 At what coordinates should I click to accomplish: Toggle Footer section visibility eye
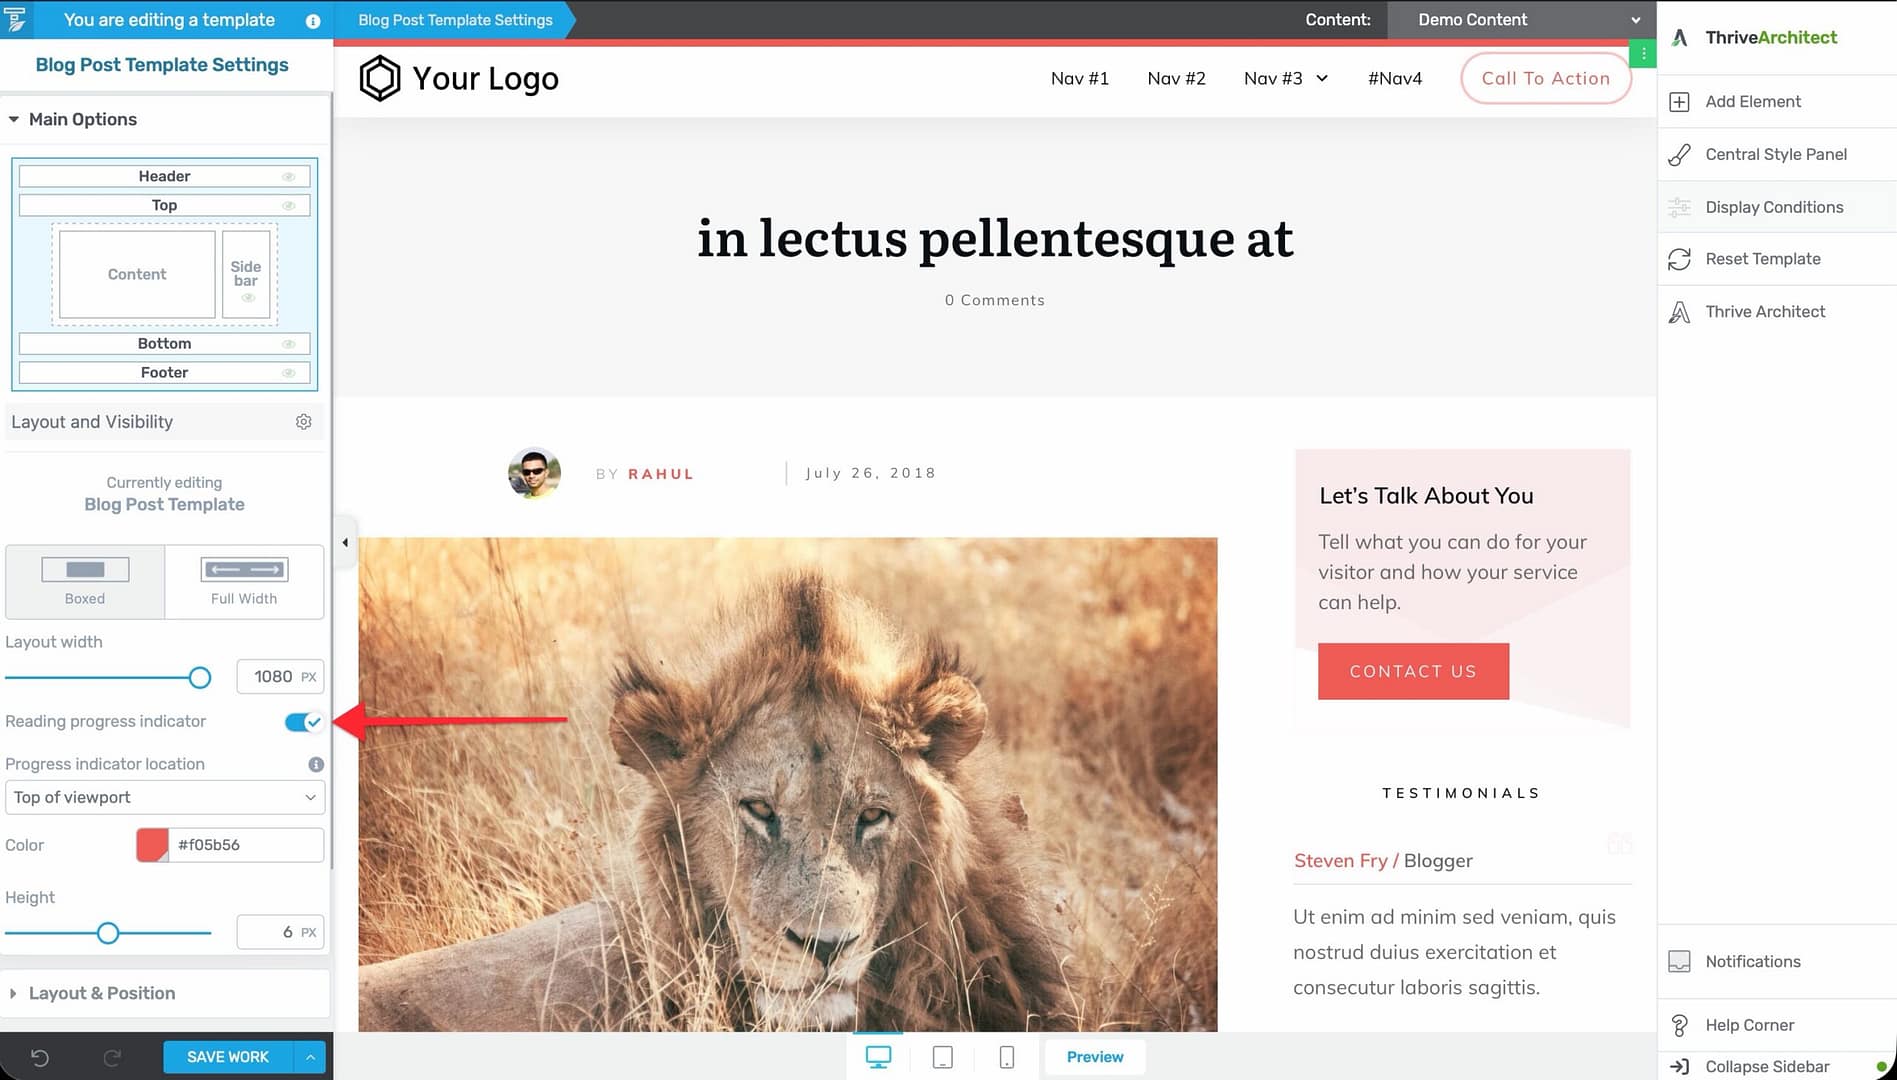click(288, 373)
